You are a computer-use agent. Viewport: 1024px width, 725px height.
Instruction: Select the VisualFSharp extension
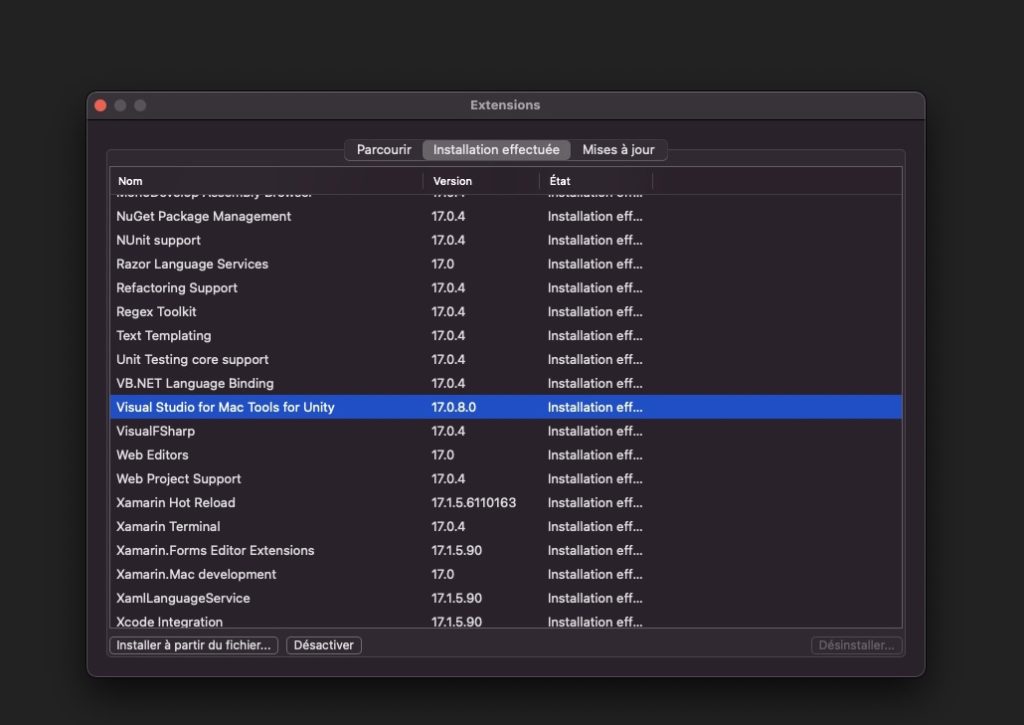coord(155,432)
